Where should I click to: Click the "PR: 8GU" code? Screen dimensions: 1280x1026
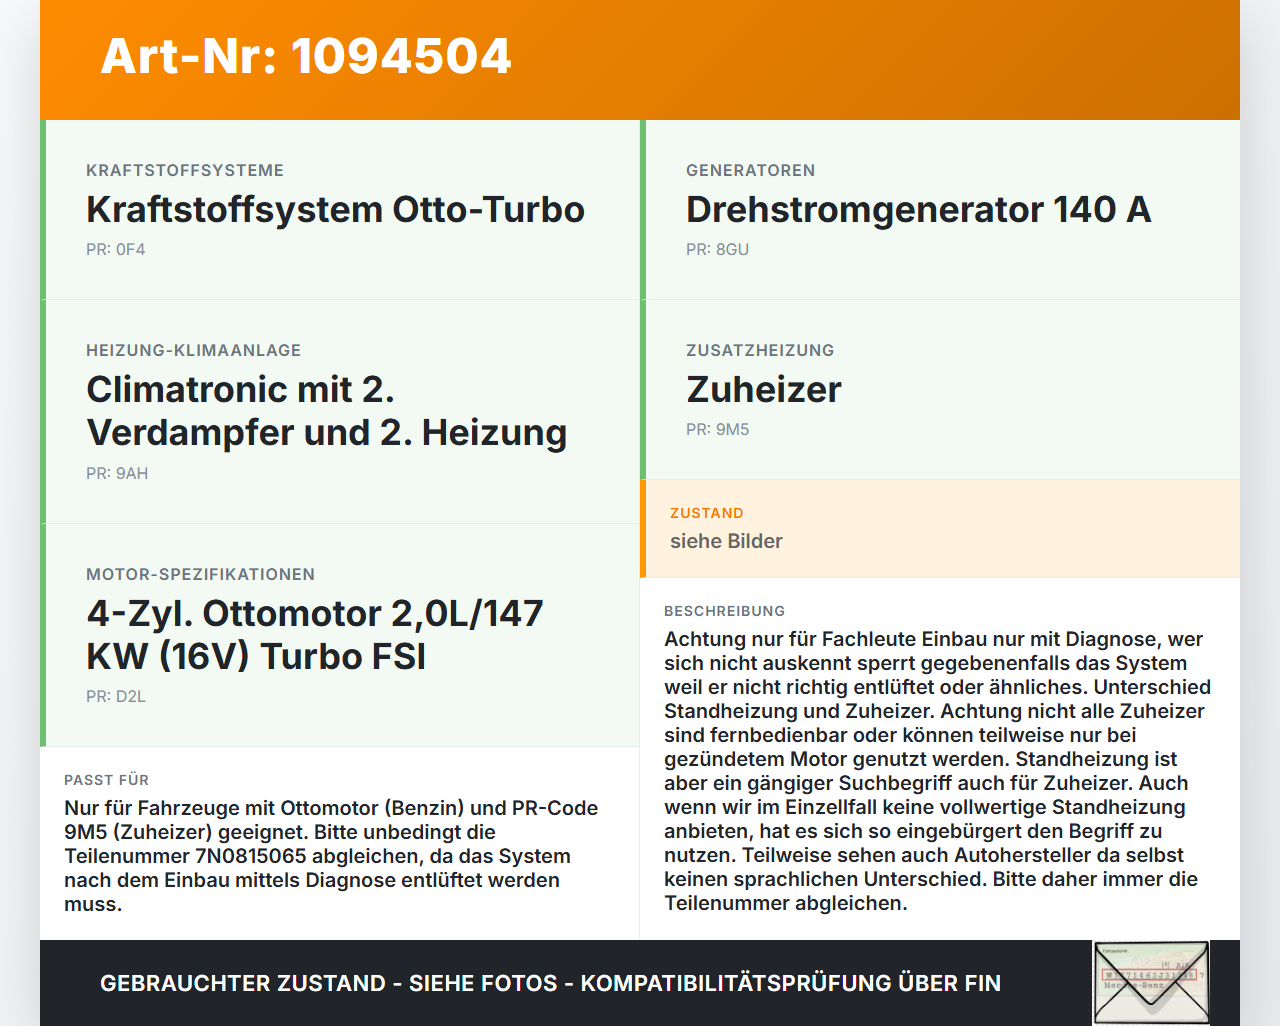pyautogui.click(x=717, y=249)
